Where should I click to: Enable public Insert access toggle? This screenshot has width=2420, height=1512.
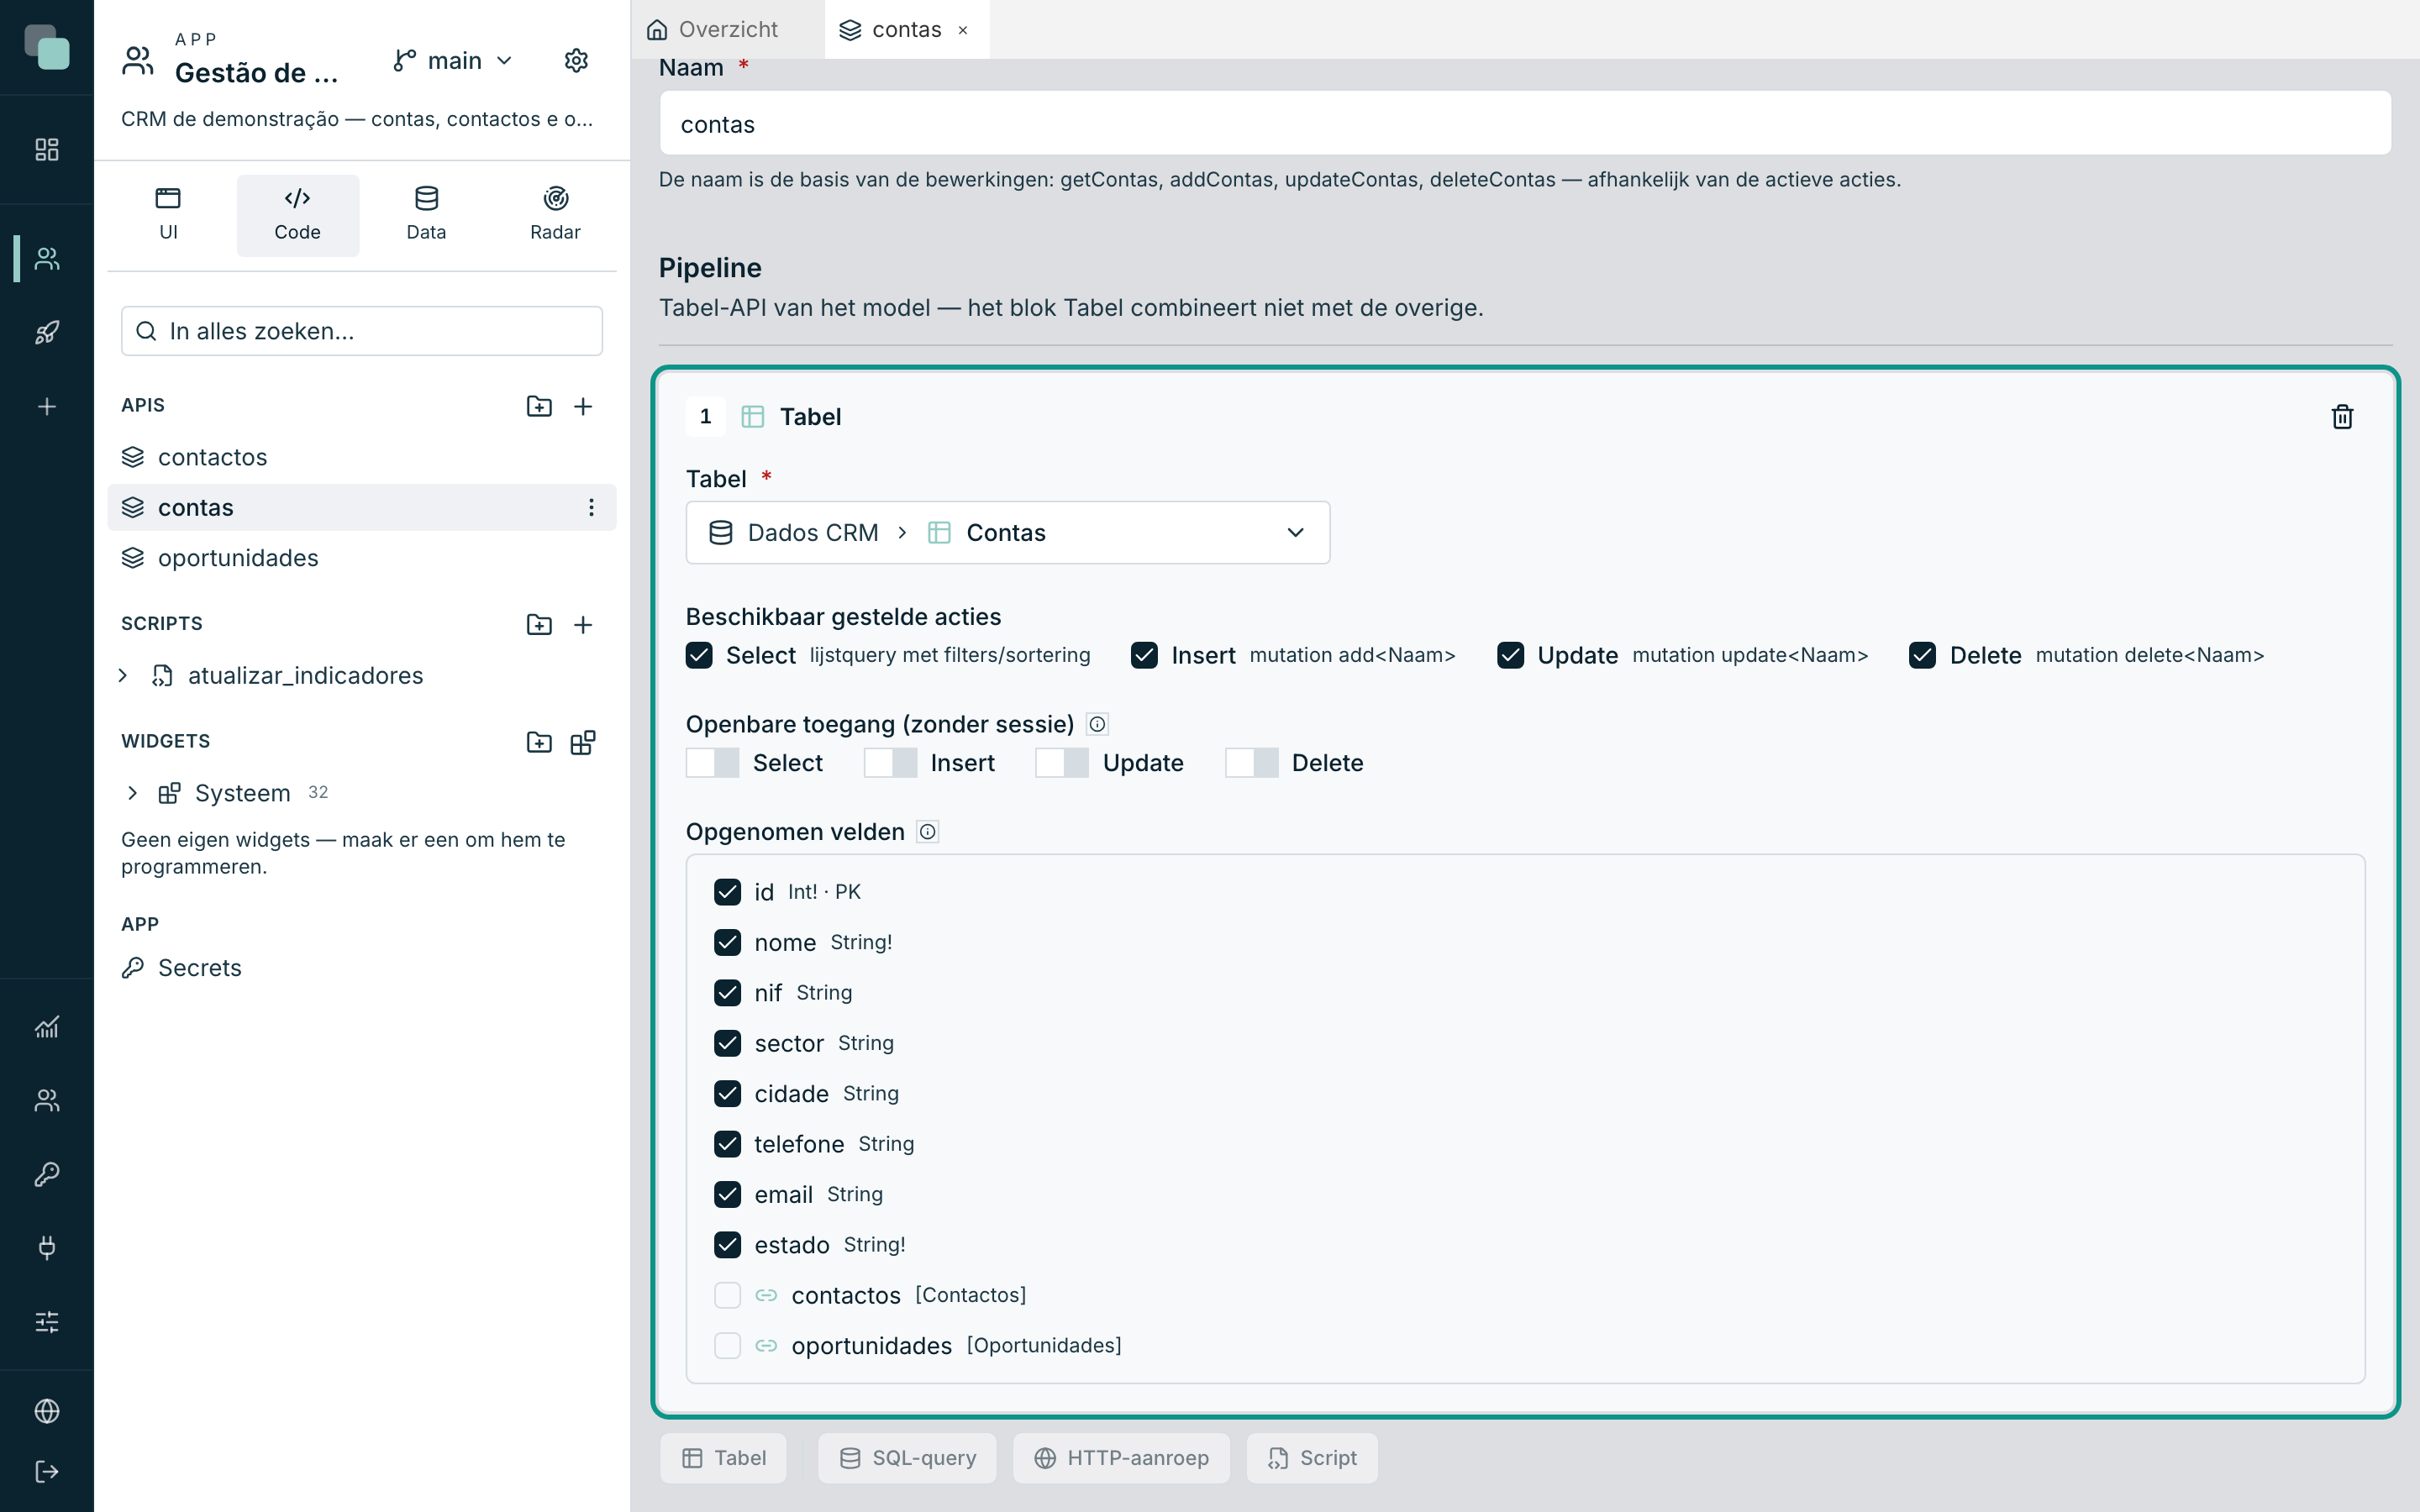click(x=890, y=763)
